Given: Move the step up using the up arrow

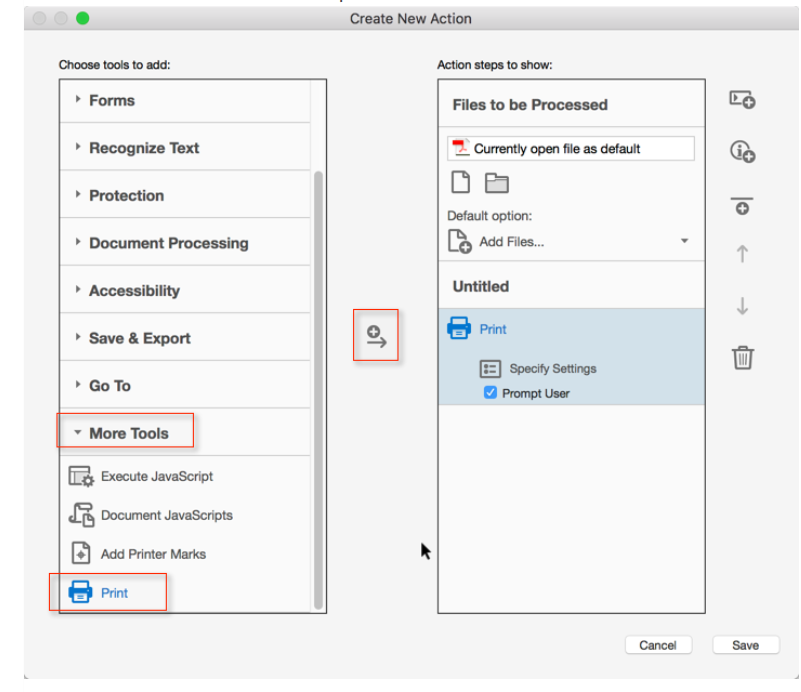Looking at the screenshot, I should click(x=742, y=254).
